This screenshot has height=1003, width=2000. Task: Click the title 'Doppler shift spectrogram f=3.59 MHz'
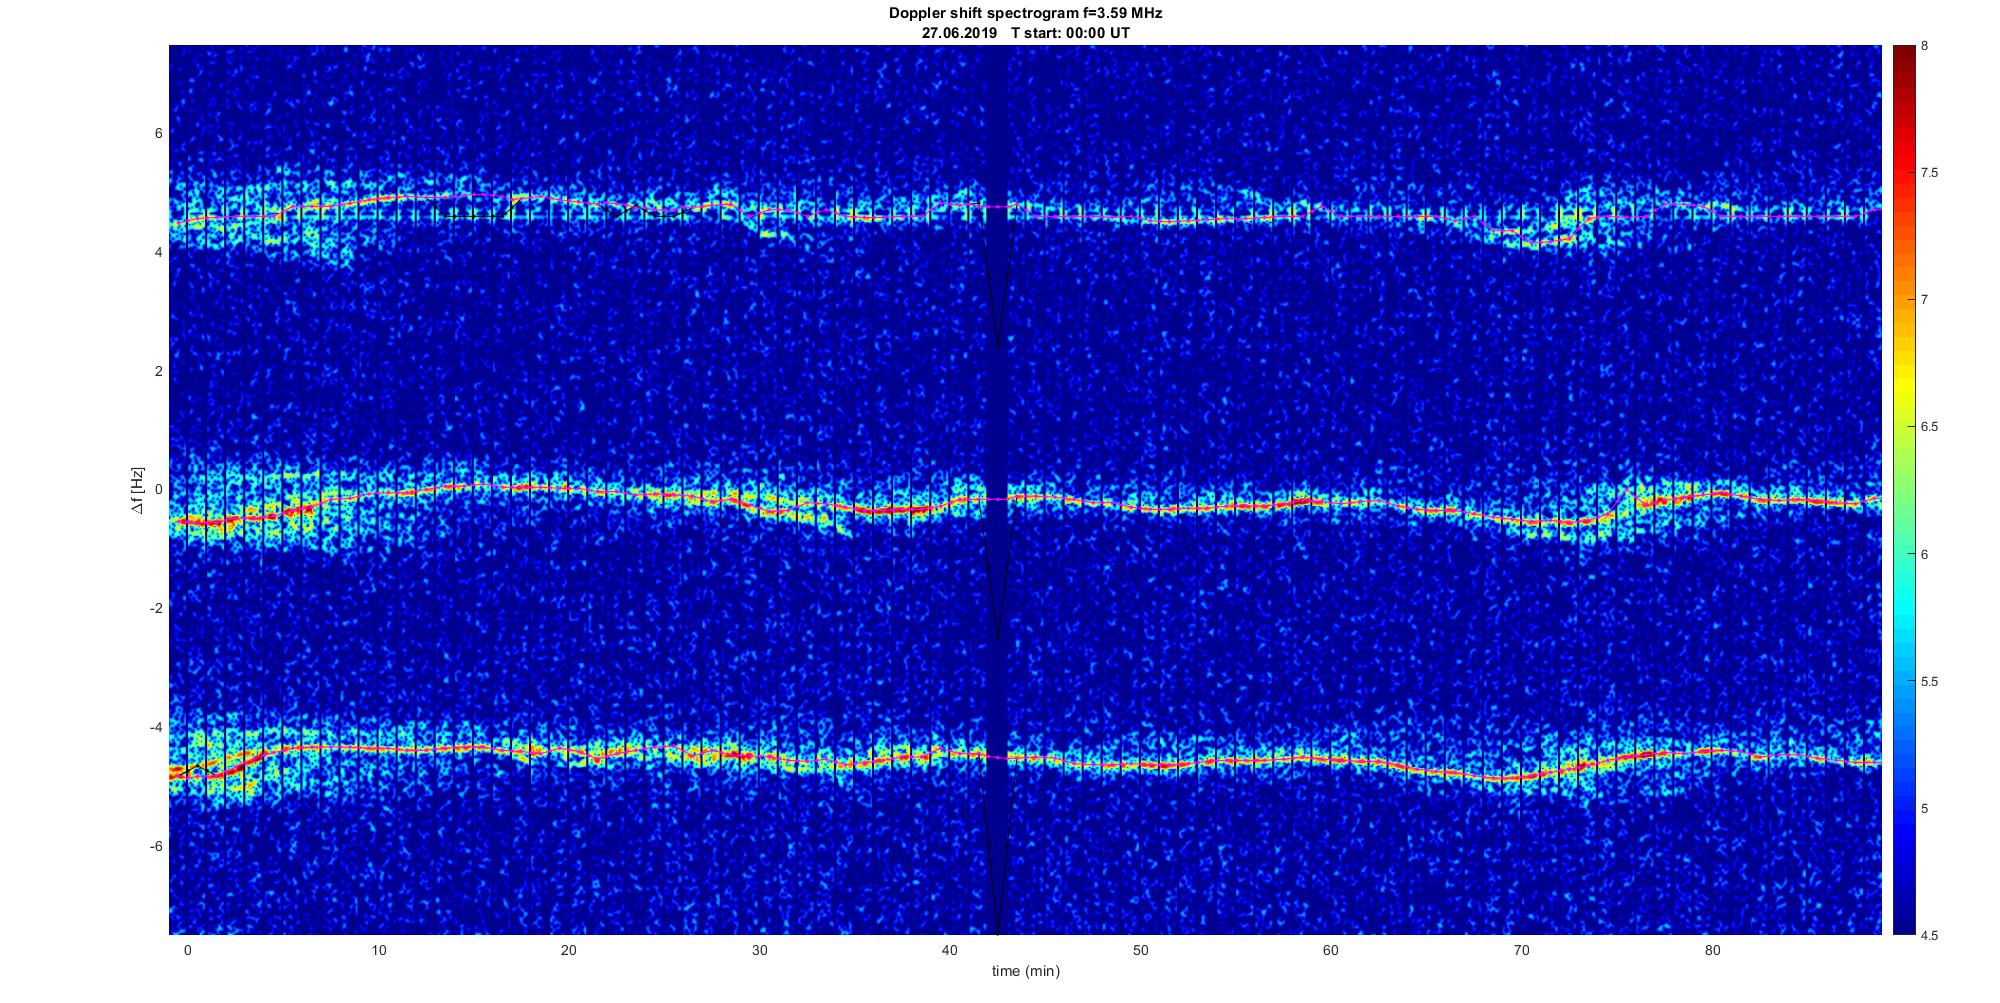[1025, 13]
